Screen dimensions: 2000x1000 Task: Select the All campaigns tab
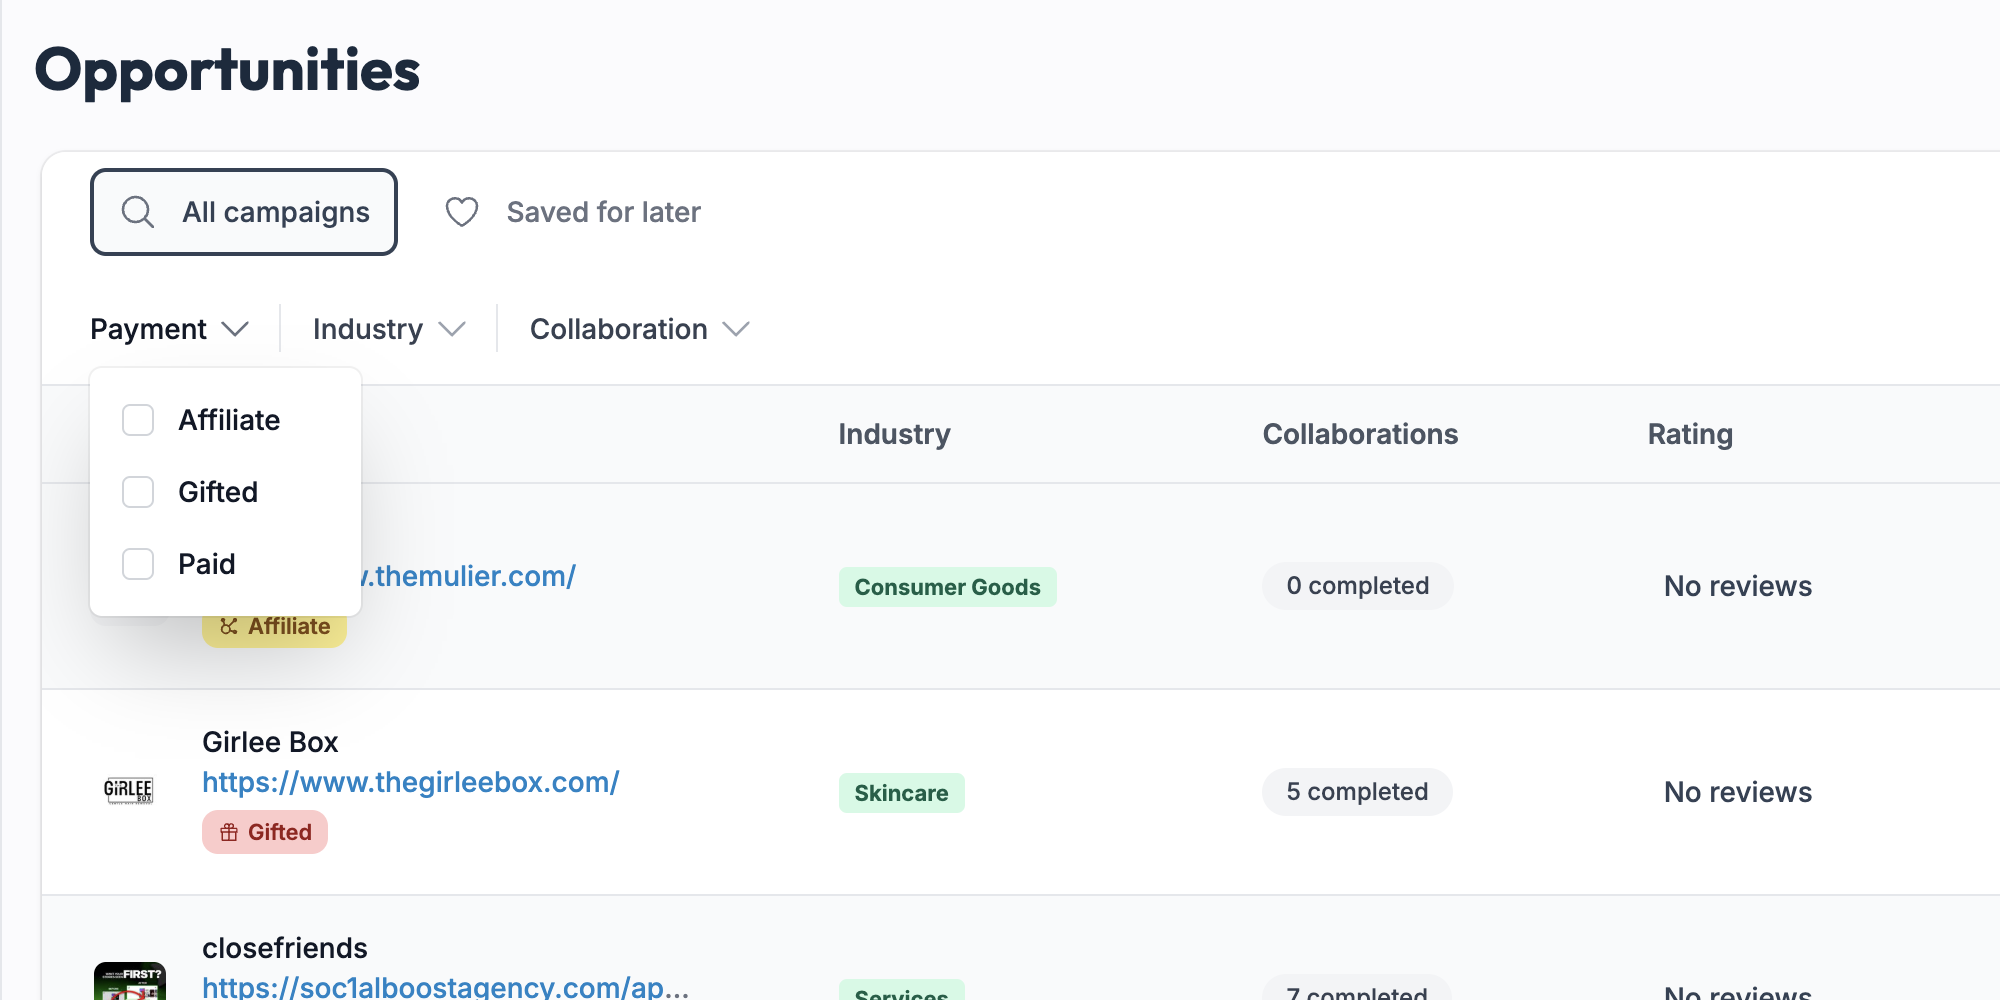244,212
